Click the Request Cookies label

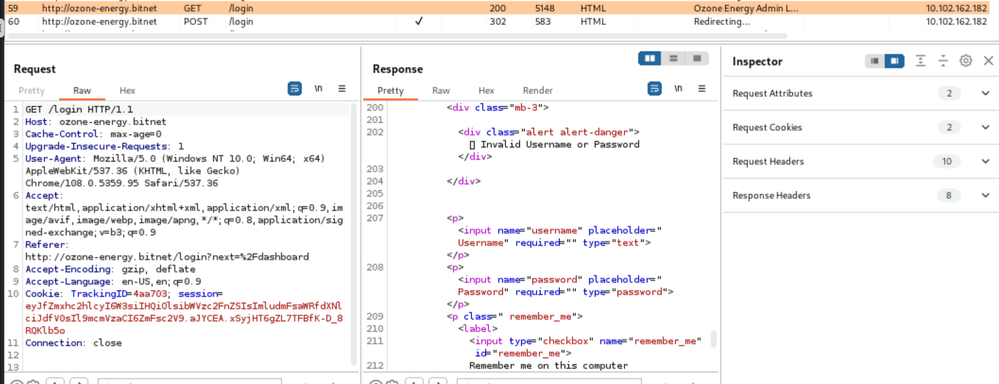767,127
